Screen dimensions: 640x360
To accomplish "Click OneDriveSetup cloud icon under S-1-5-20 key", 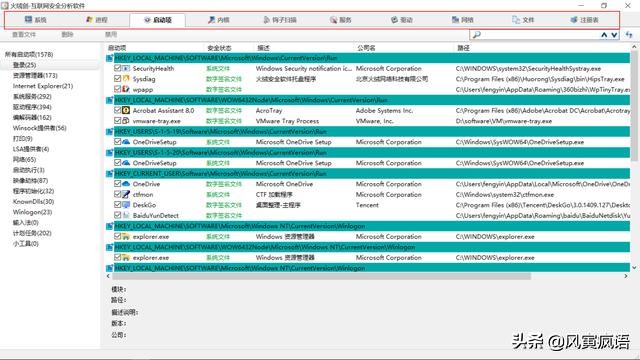I will coord(126,163).
